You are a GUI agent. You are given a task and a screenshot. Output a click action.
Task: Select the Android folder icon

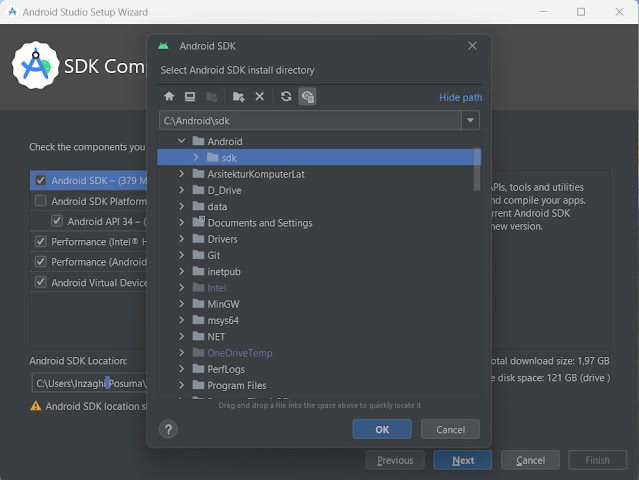coord(198,141)
